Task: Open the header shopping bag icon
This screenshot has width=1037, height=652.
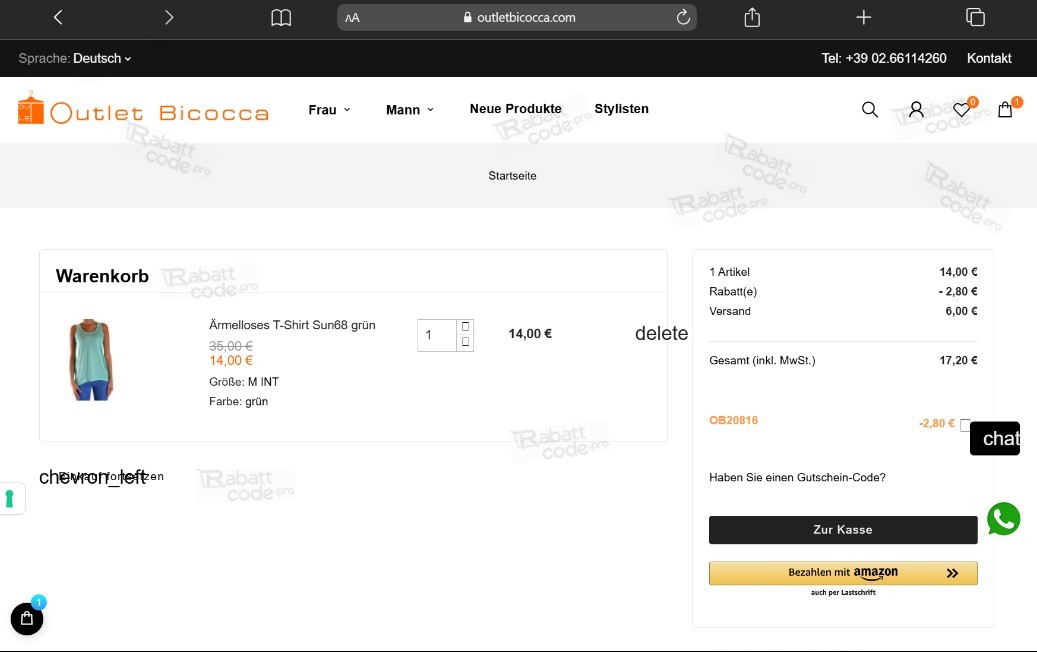Action: click(1007, 108)
